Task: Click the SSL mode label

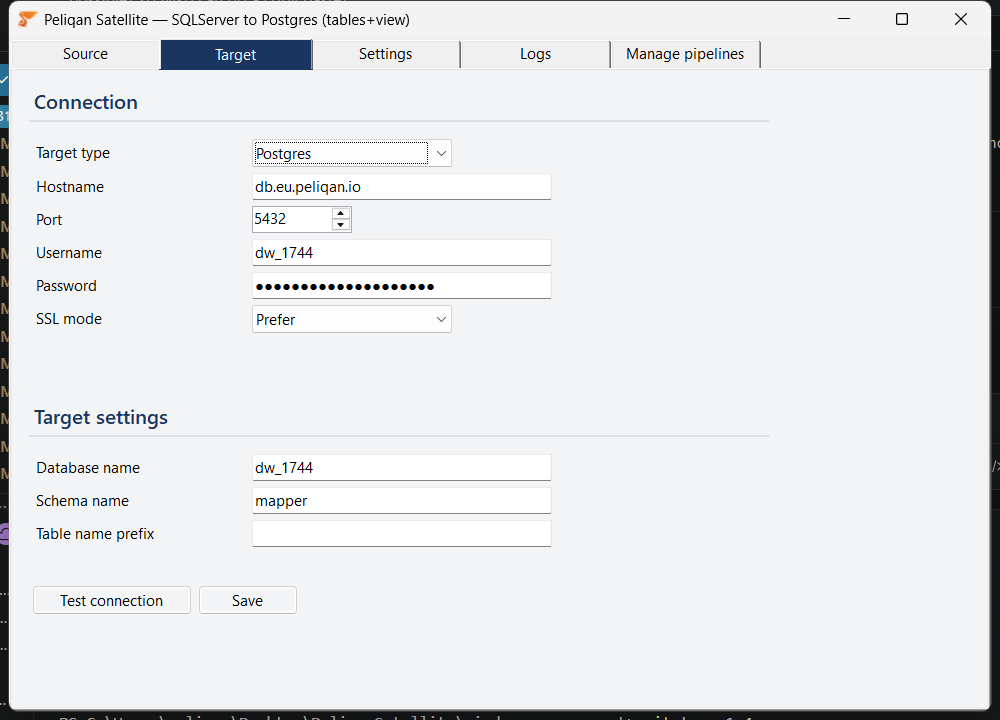Action: (69, 319)
